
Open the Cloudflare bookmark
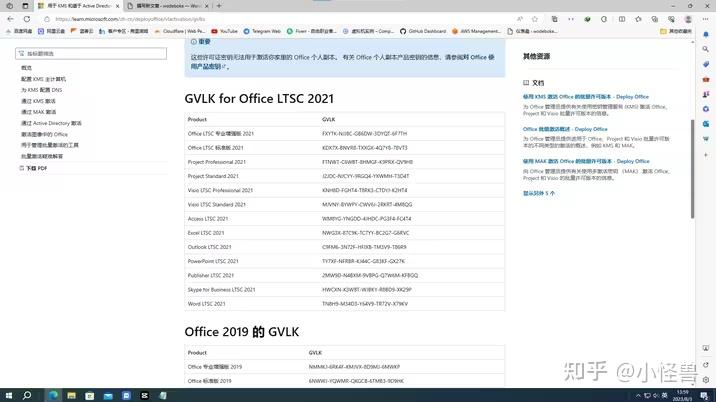(180, 31)
